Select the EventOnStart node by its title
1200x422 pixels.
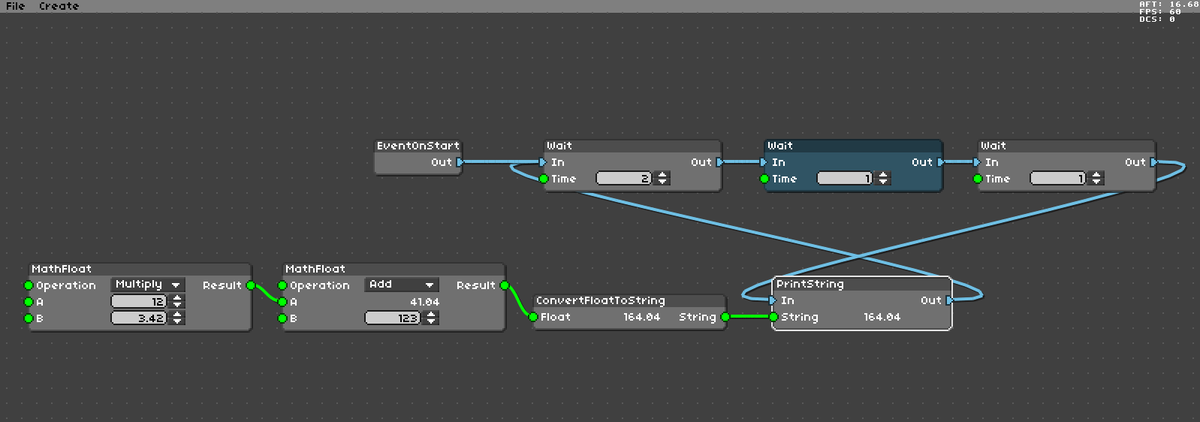click(x=418, y=146)
